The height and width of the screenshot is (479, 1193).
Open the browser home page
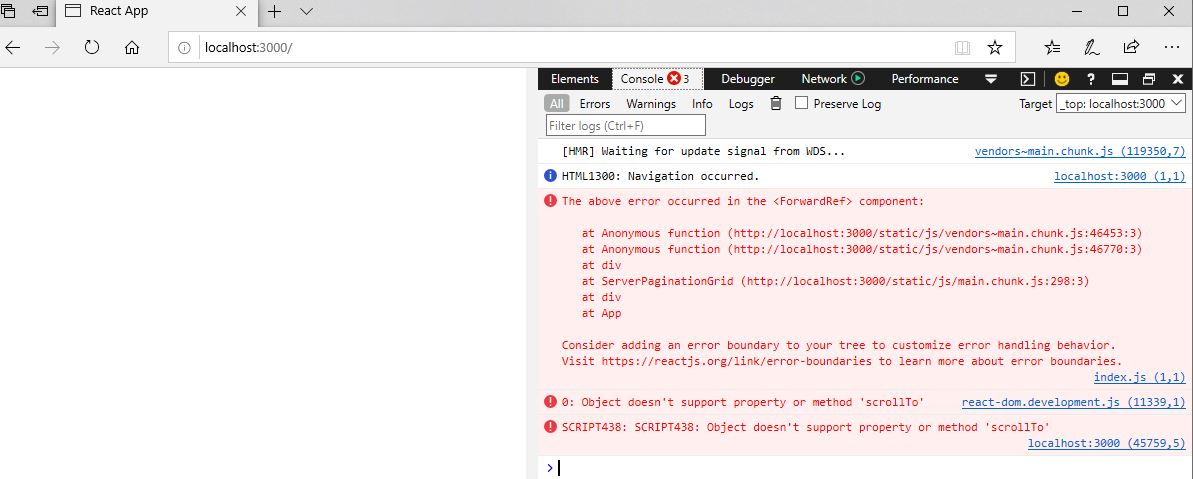tap(132, 48)
